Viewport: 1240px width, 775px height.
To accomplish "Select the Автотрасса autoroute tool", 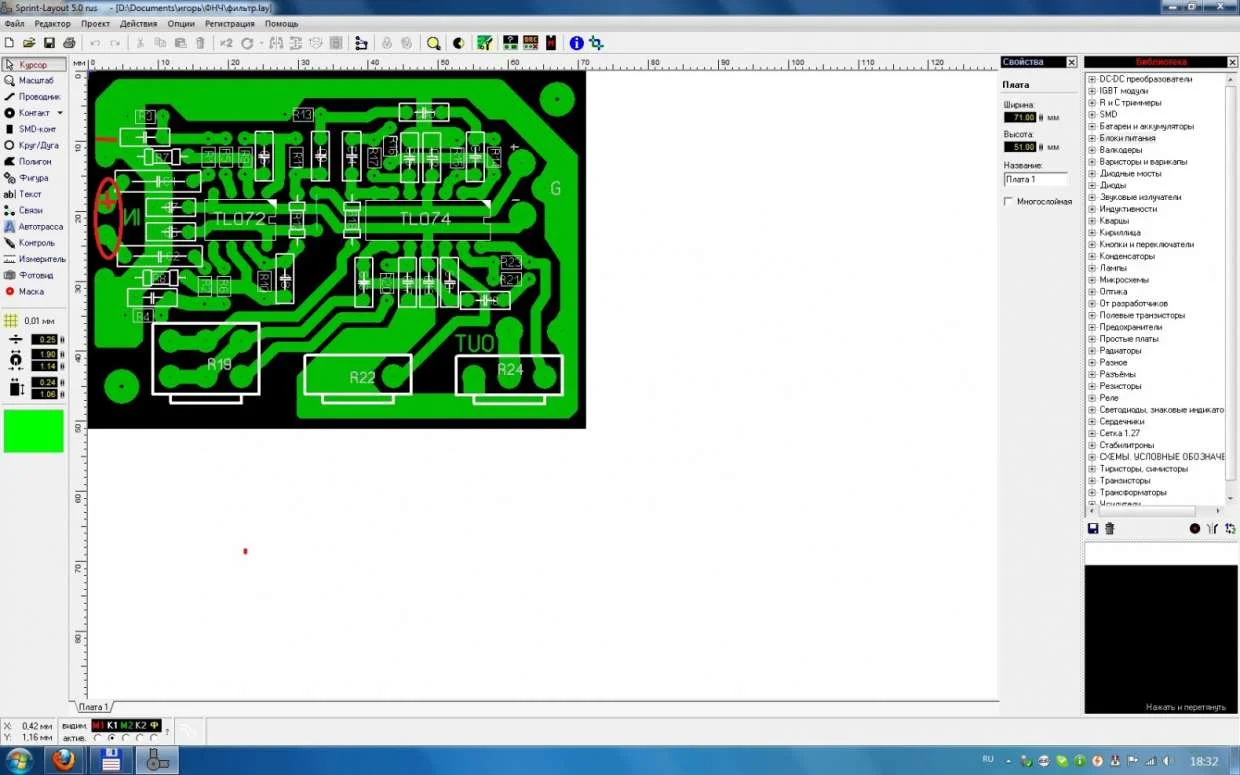I will [x=35, y=226].
